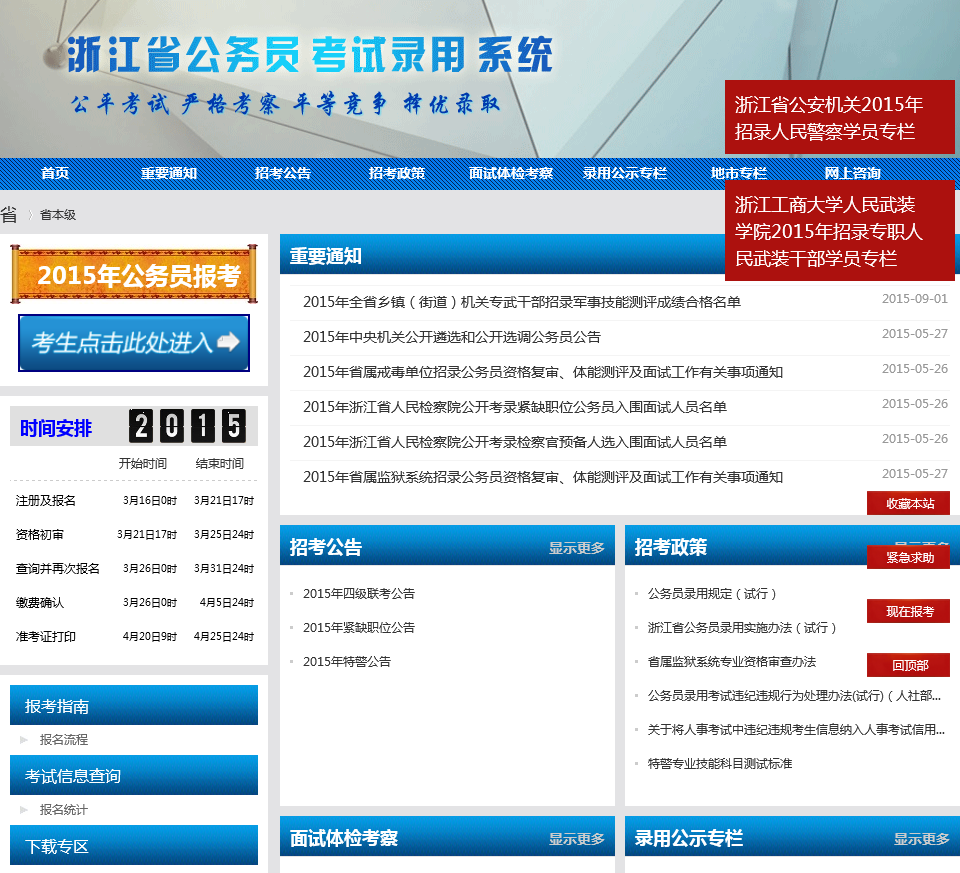Click the 重要通知 panel header title
The width and height of the screenshot is (960, 873).
[325, 256]
